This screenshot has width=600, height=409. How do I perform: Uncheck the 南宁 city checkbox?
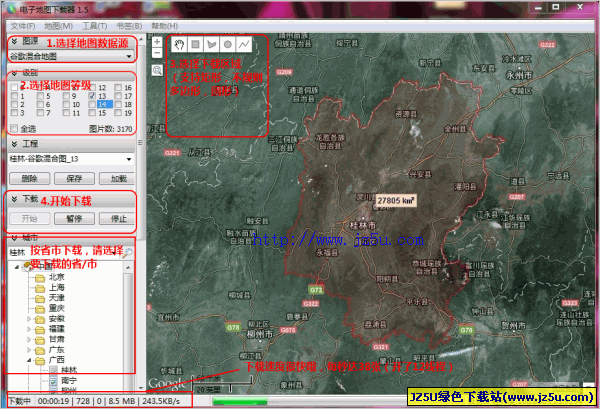[x=54, y=381]
